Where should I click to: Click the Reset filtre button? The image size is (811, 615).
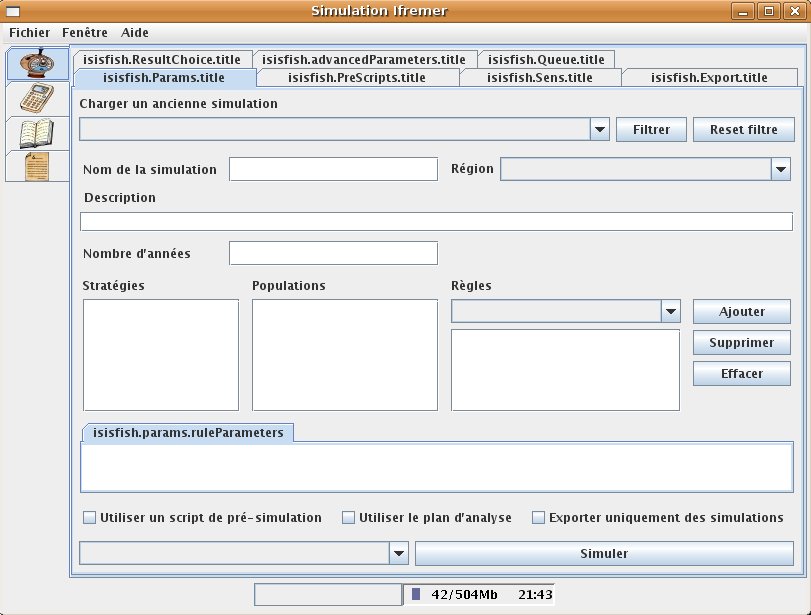point(744,129)
